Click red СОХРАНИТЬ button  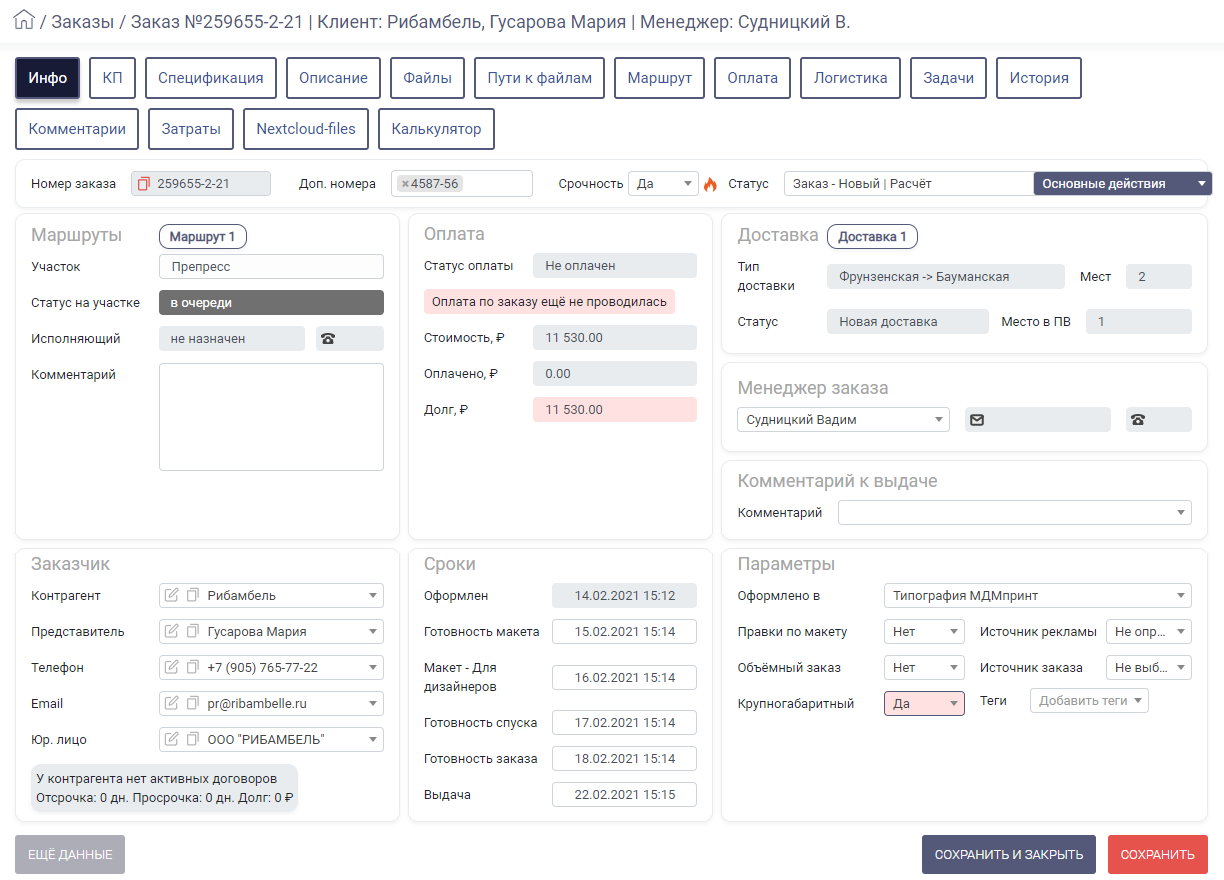point(1158,855)
